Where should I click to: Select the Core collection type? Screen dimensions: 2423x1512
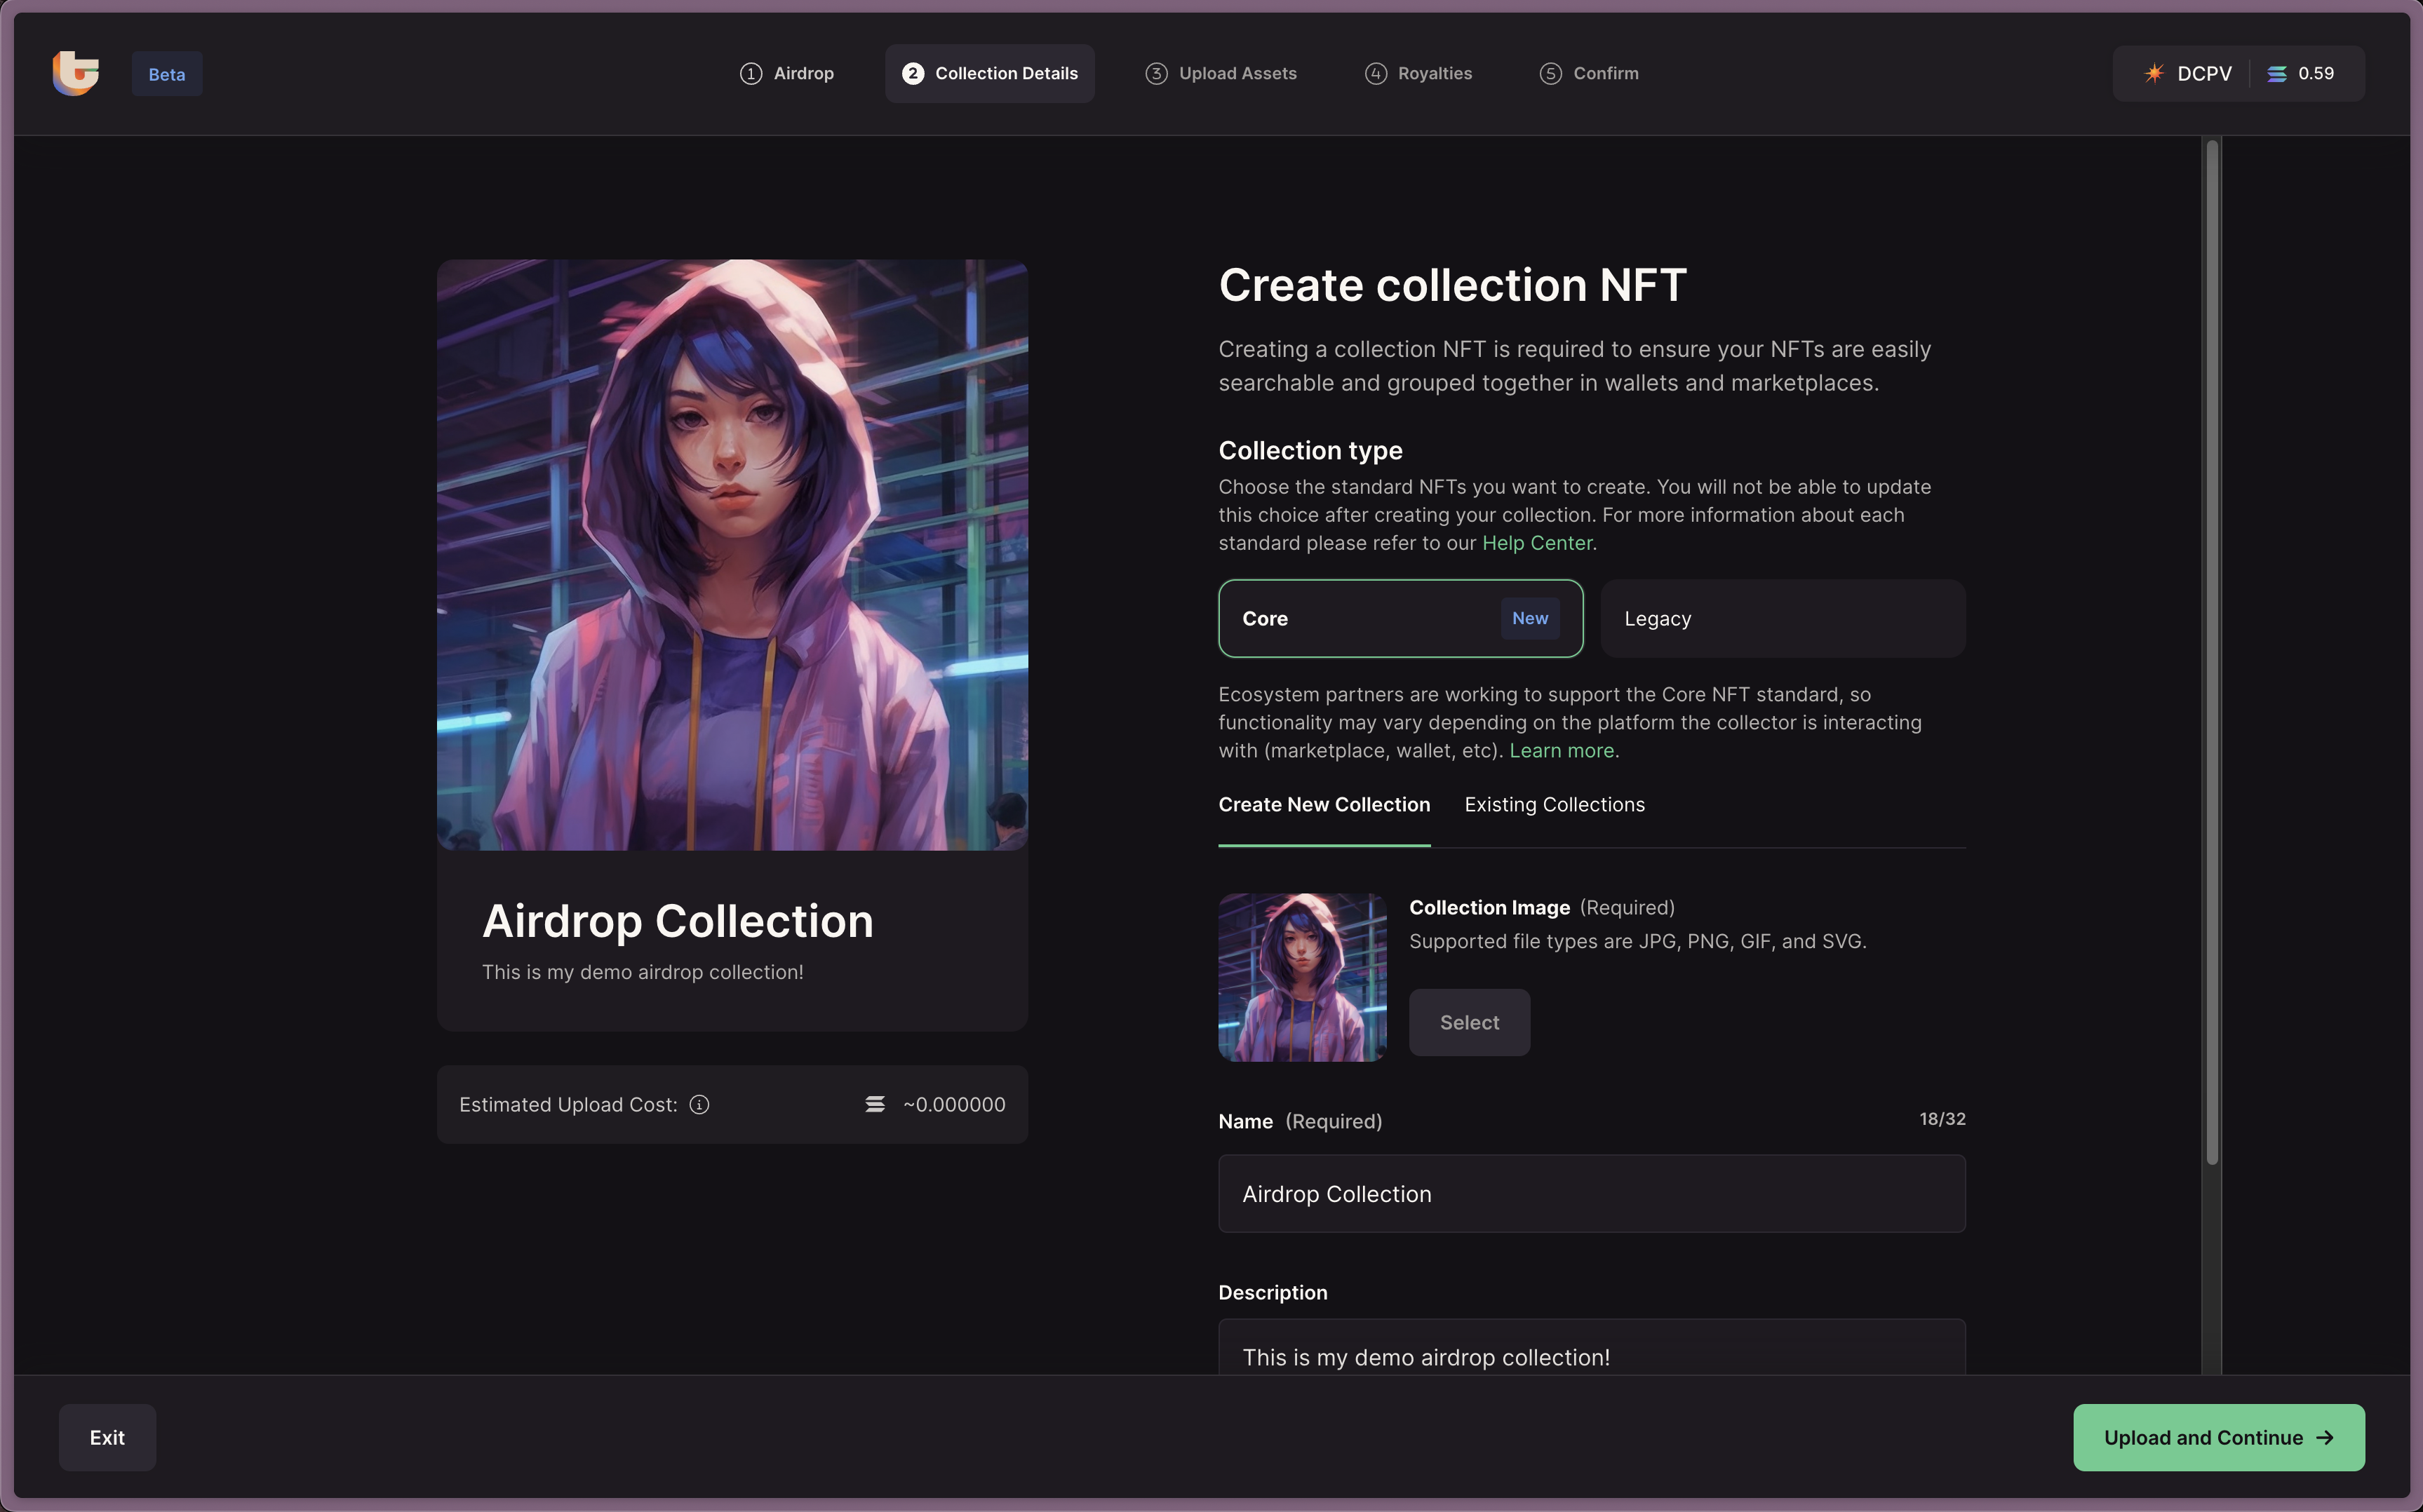pyautogui.click(x=1399, y=618)
